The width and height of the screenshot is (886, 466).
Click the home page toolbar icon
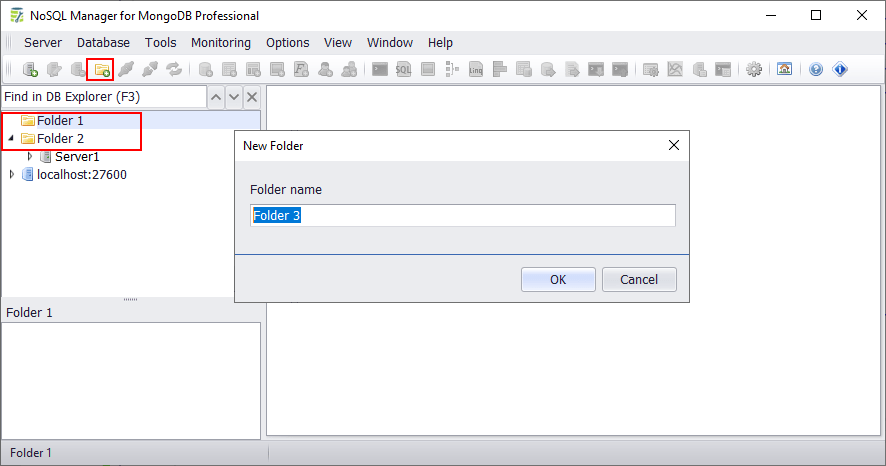point(784,70)
